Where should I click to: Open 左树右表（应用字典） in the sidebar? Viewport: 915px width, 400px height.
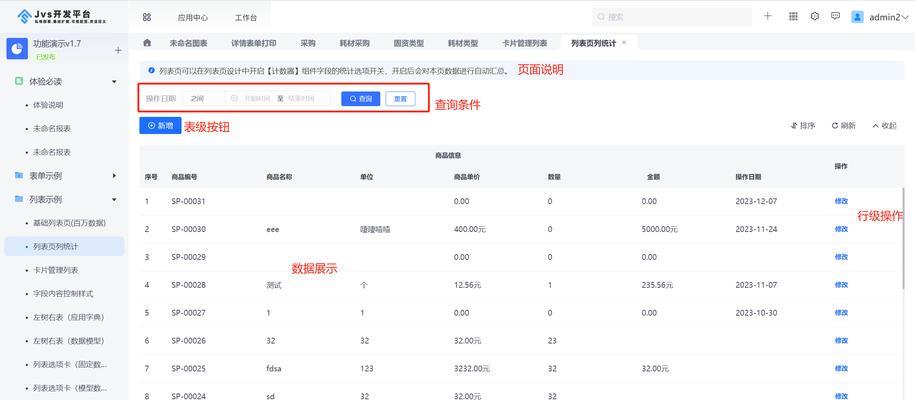point(68,317)
